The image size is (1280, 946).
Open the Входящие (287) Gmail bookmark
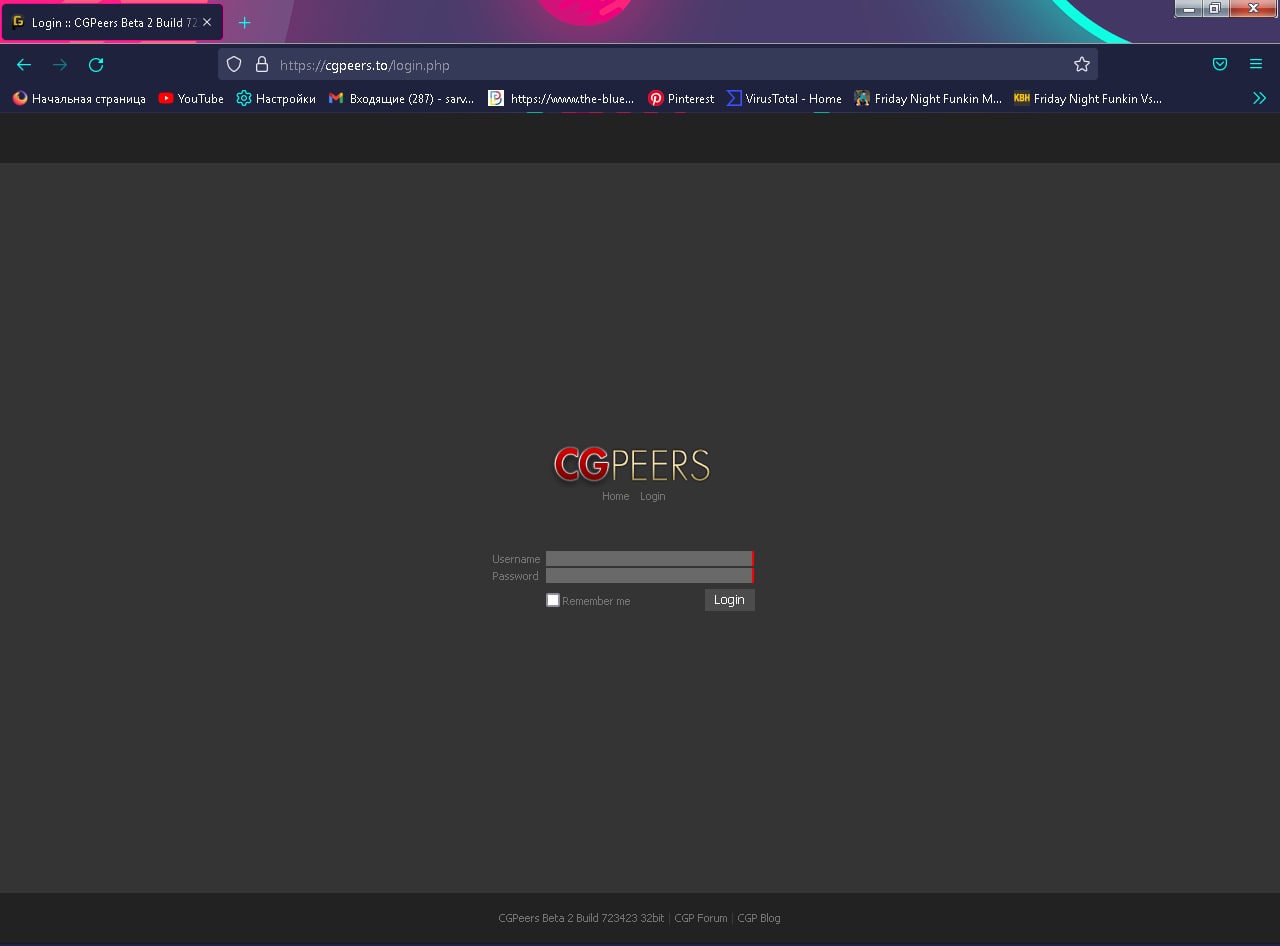(x=401, y=98)
